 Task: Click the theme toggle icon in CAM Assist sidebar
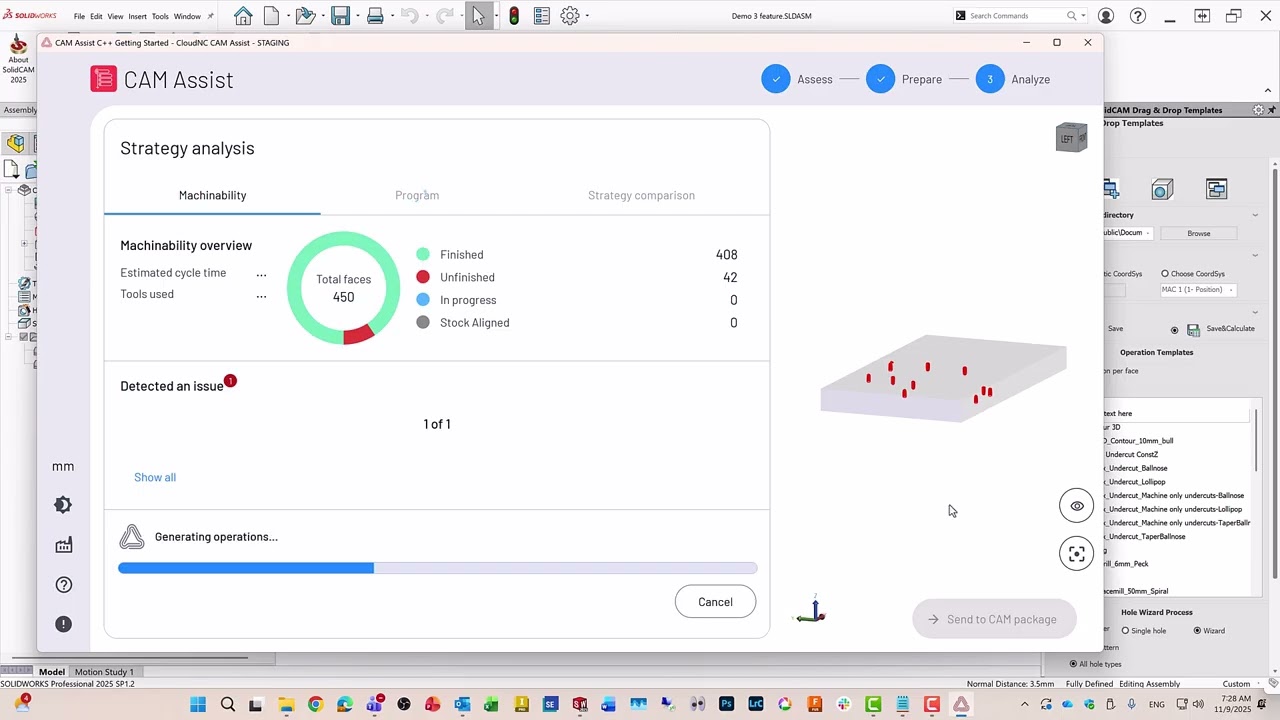coord(63,505)
